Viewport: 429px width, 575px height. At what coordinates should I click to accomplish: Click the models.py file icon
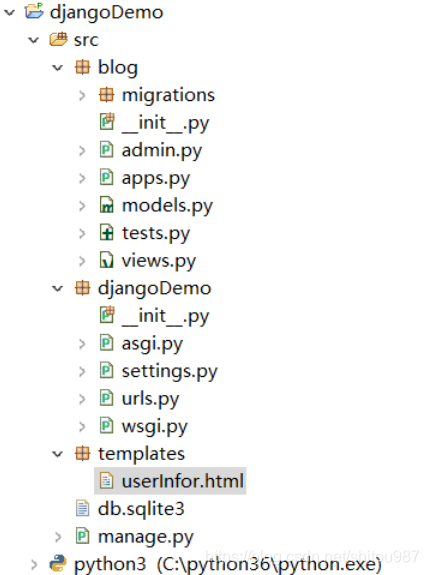[106, 205]
